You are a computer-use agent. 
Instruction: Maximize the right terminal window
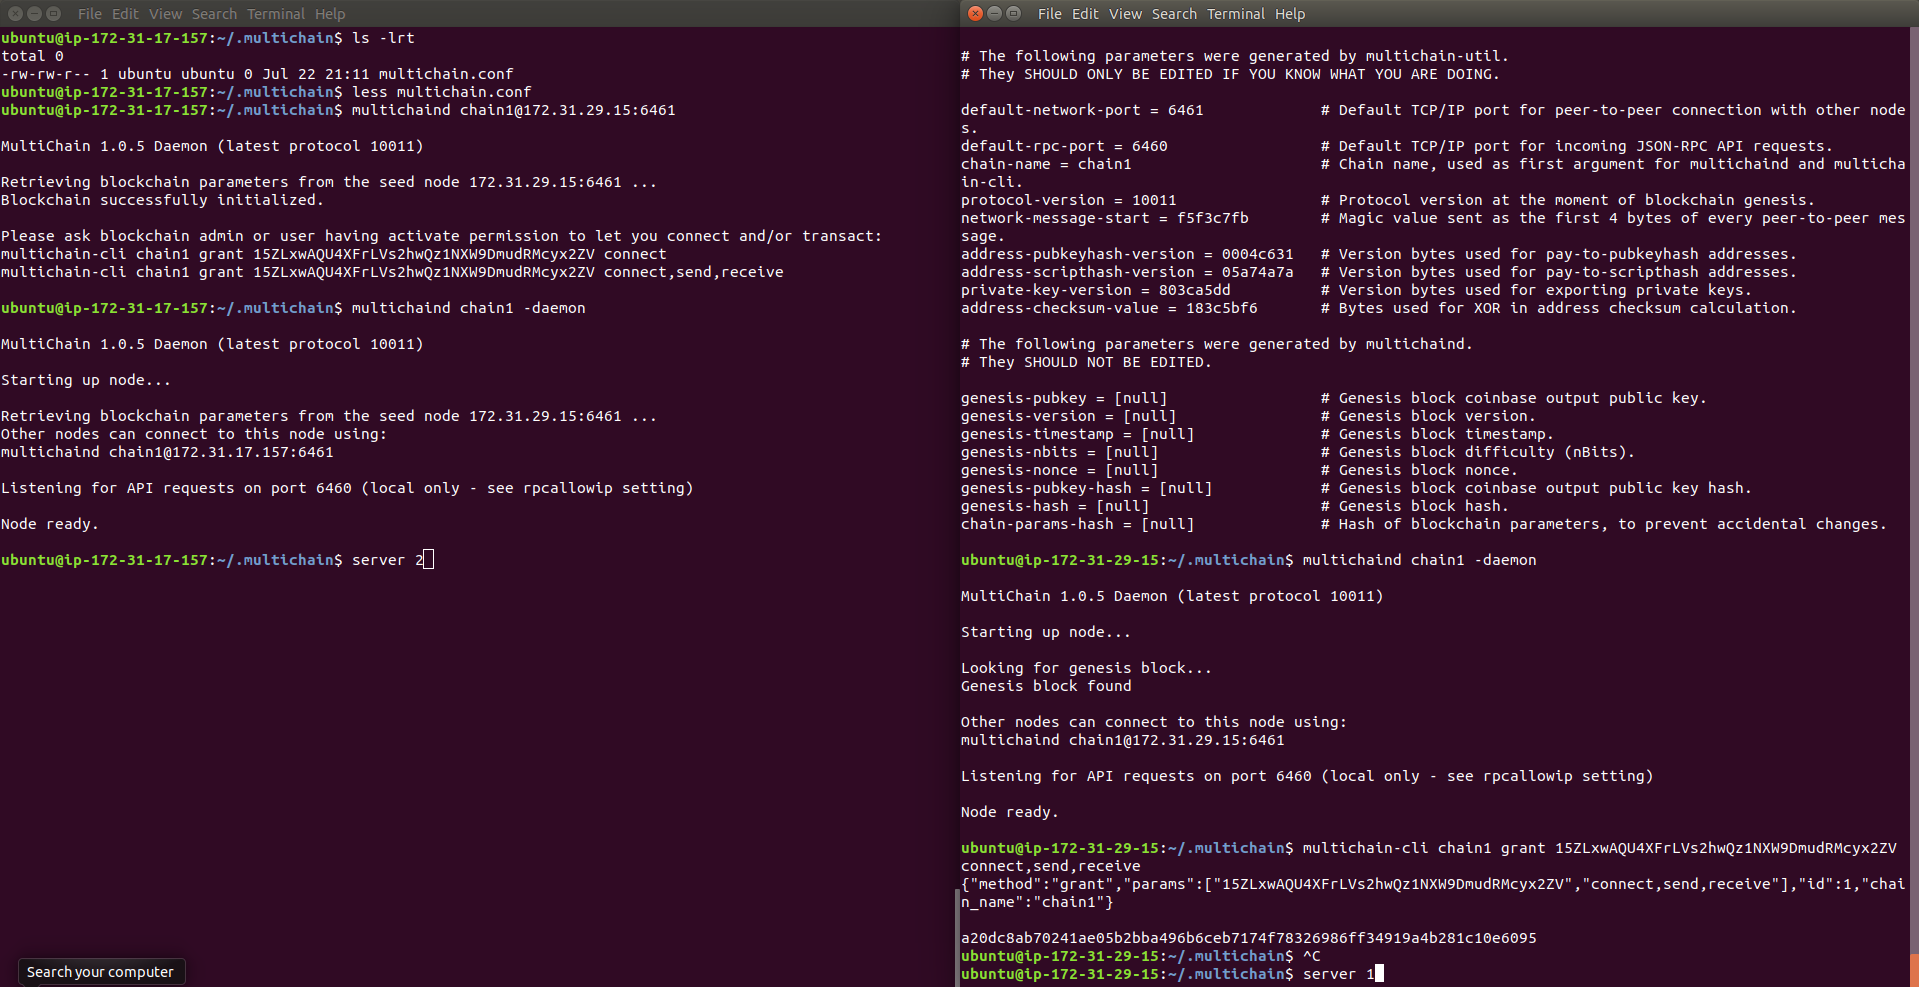tap(1013, 13)
